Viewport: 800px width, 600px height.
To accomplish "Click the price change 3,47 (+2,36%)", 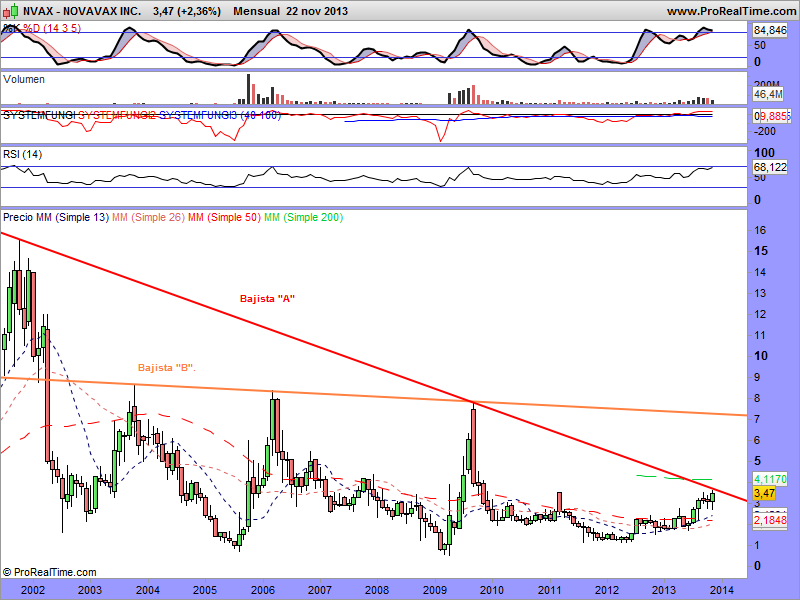I will tap(187, 11).
